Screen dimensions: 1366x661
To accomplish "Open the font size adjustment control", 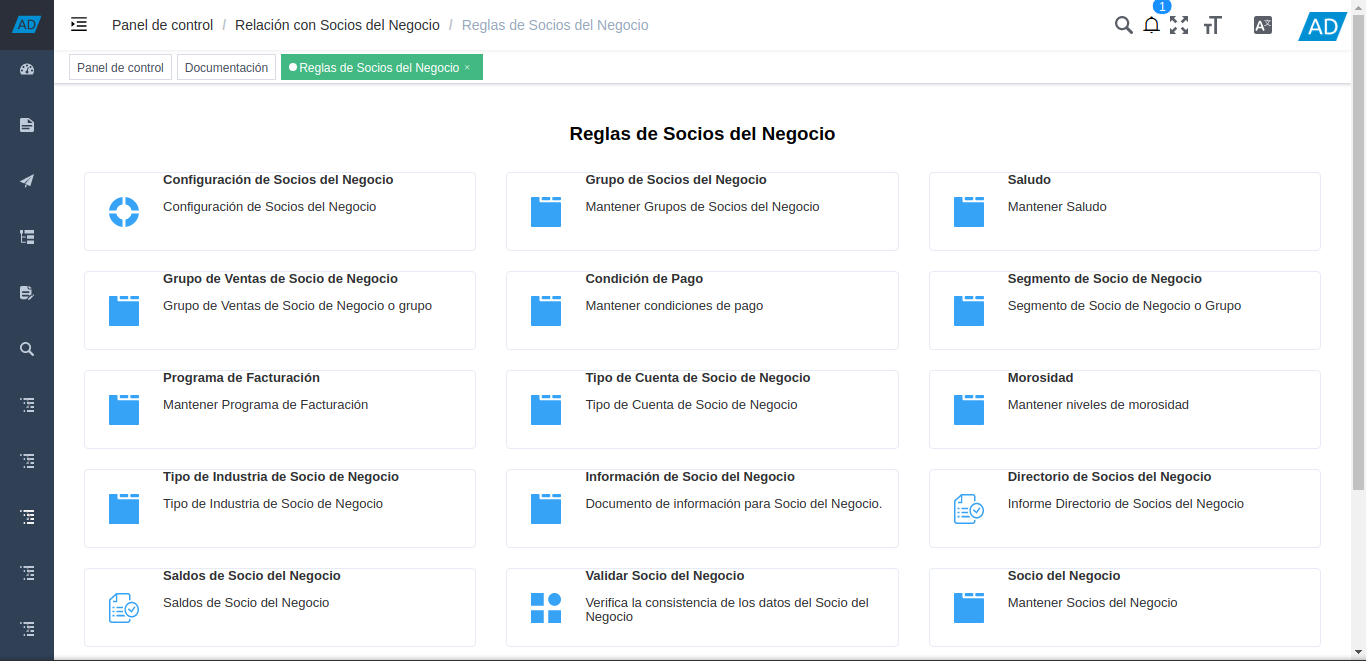I will click(x=1212, y=26).
